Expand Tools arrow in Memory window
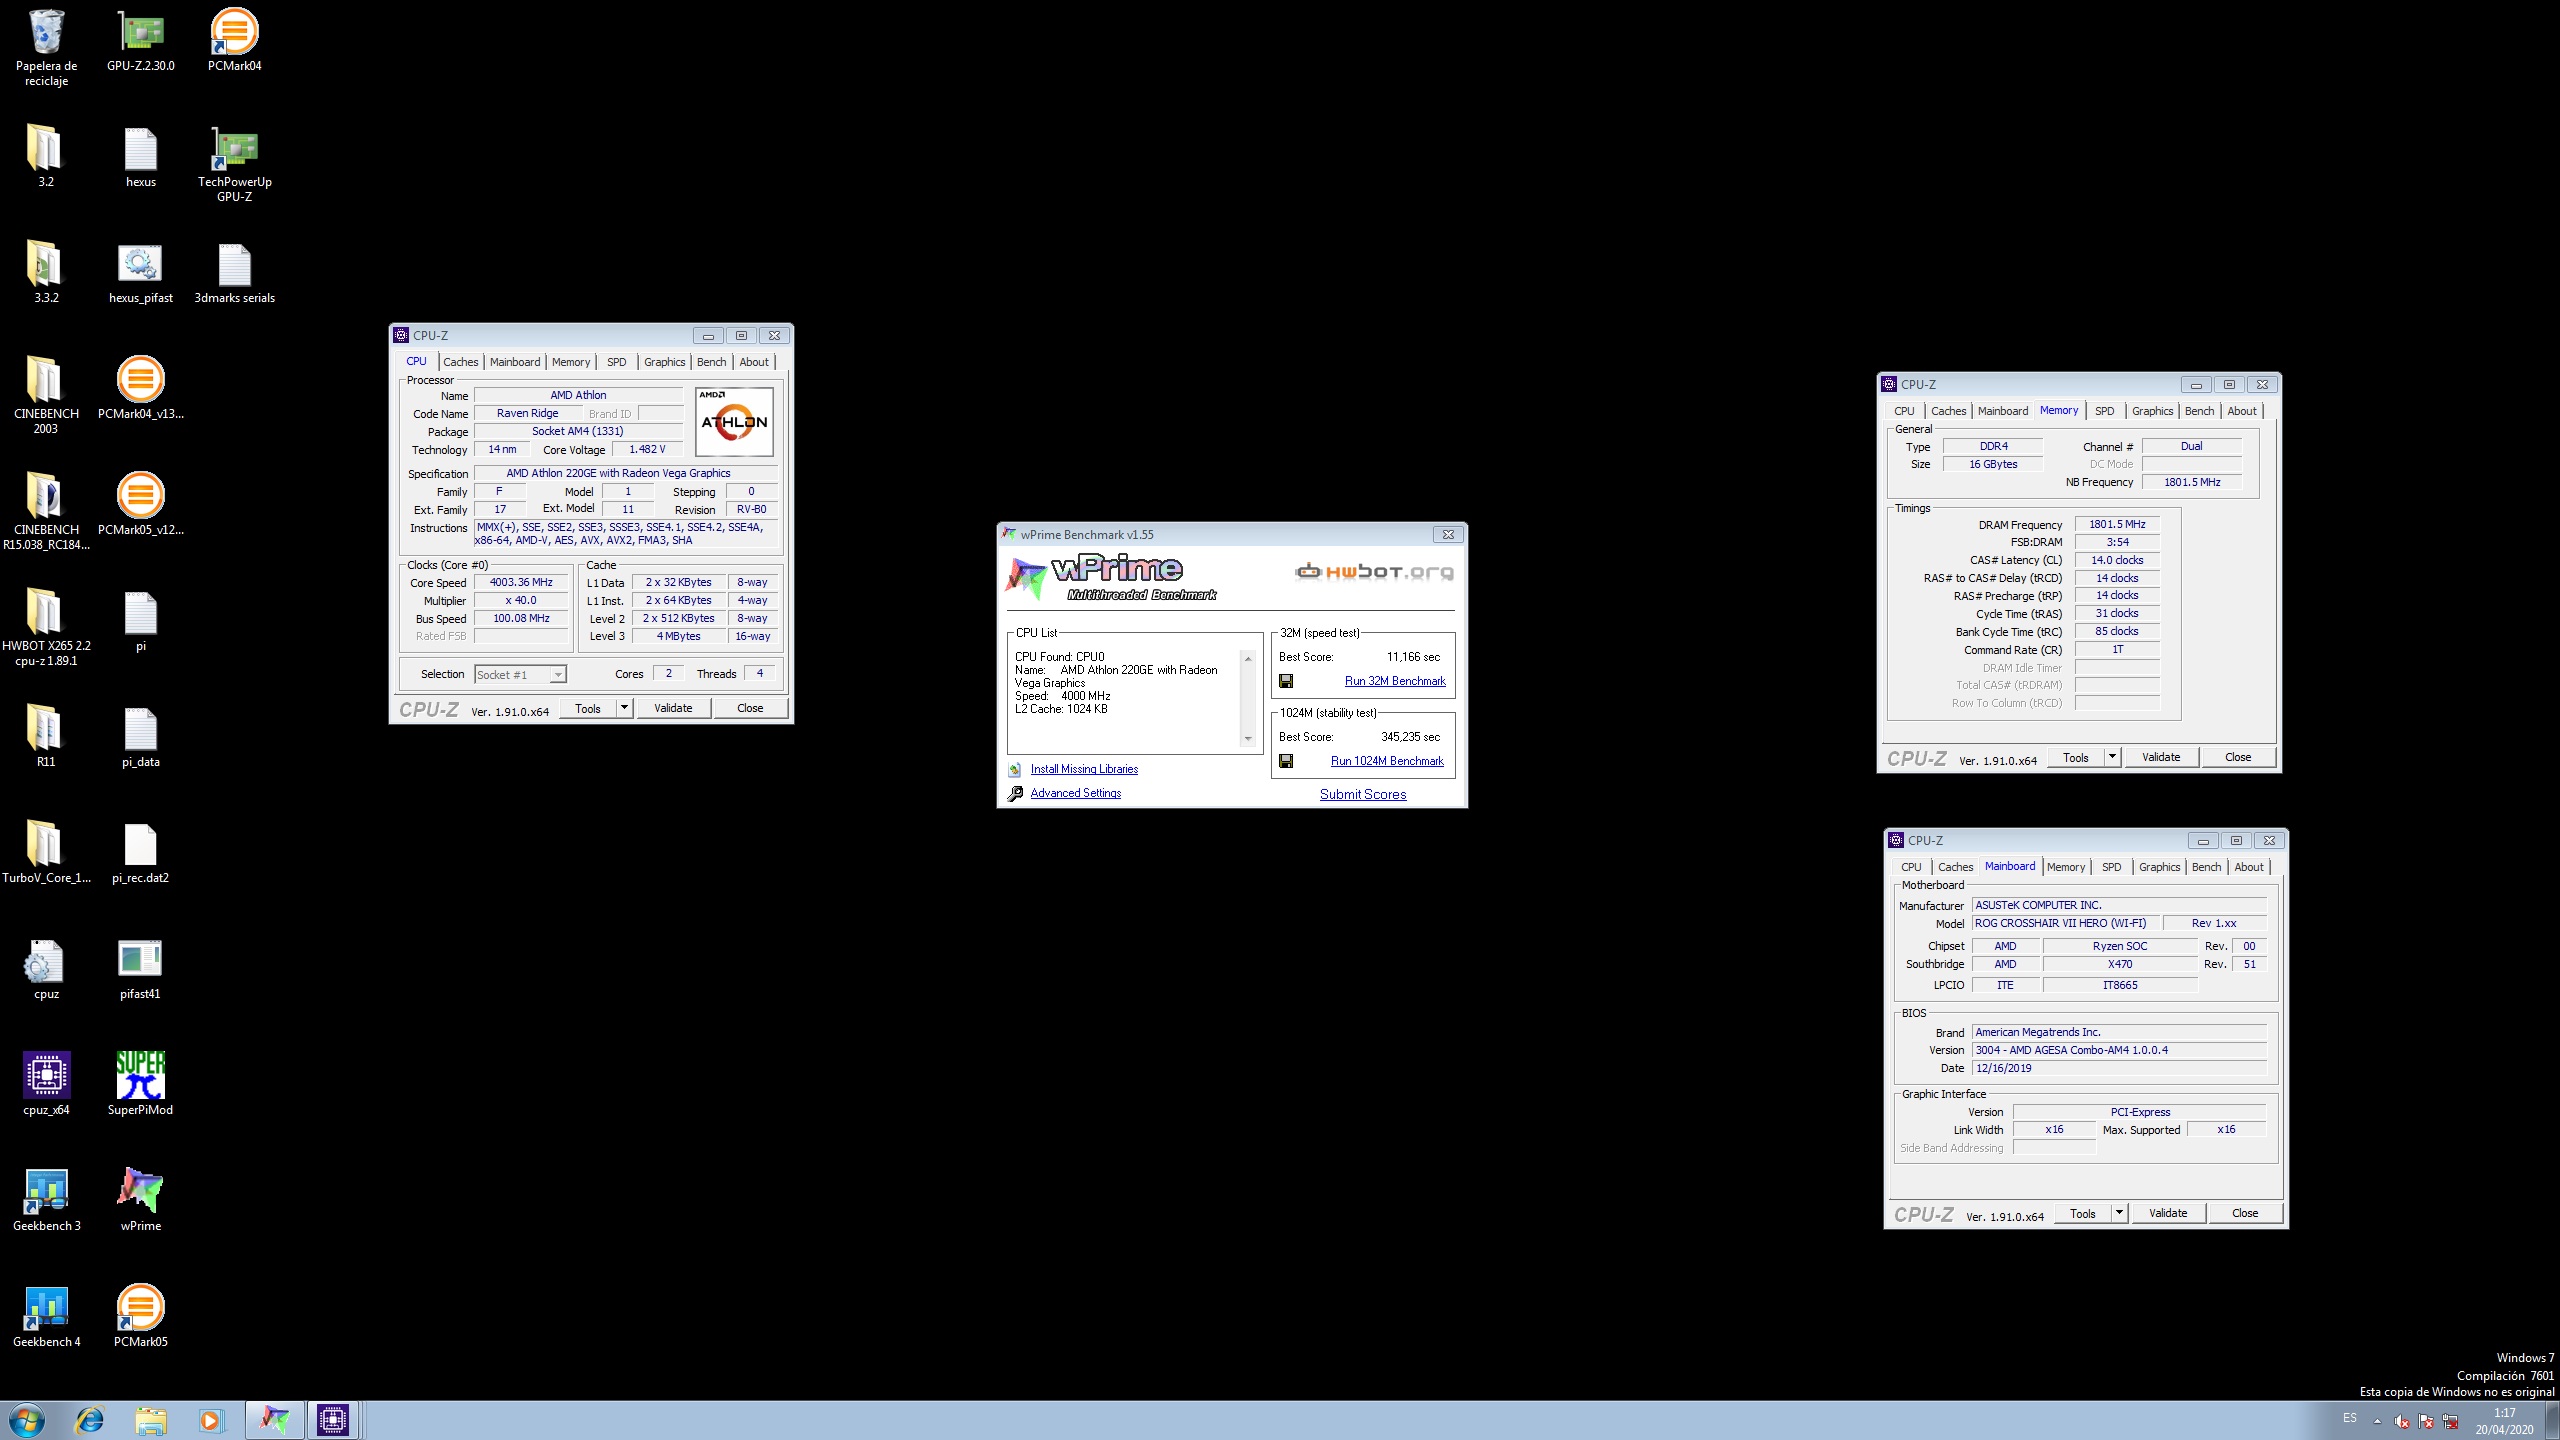The height and width of the screenshot is (1440, 2560). point(2112,757)
